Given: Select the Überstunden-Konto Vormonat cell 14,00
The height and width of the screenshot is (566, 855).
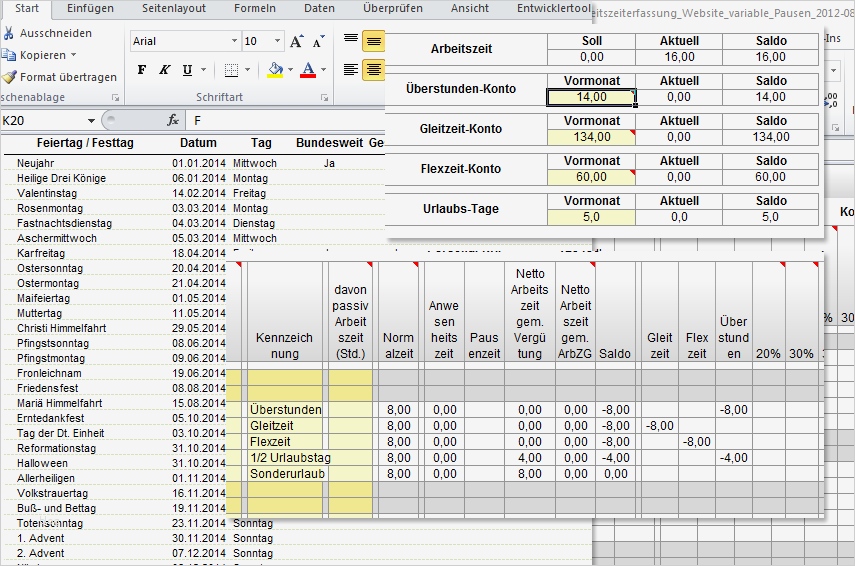Looking at the screenshot, I should click(591, 97).
